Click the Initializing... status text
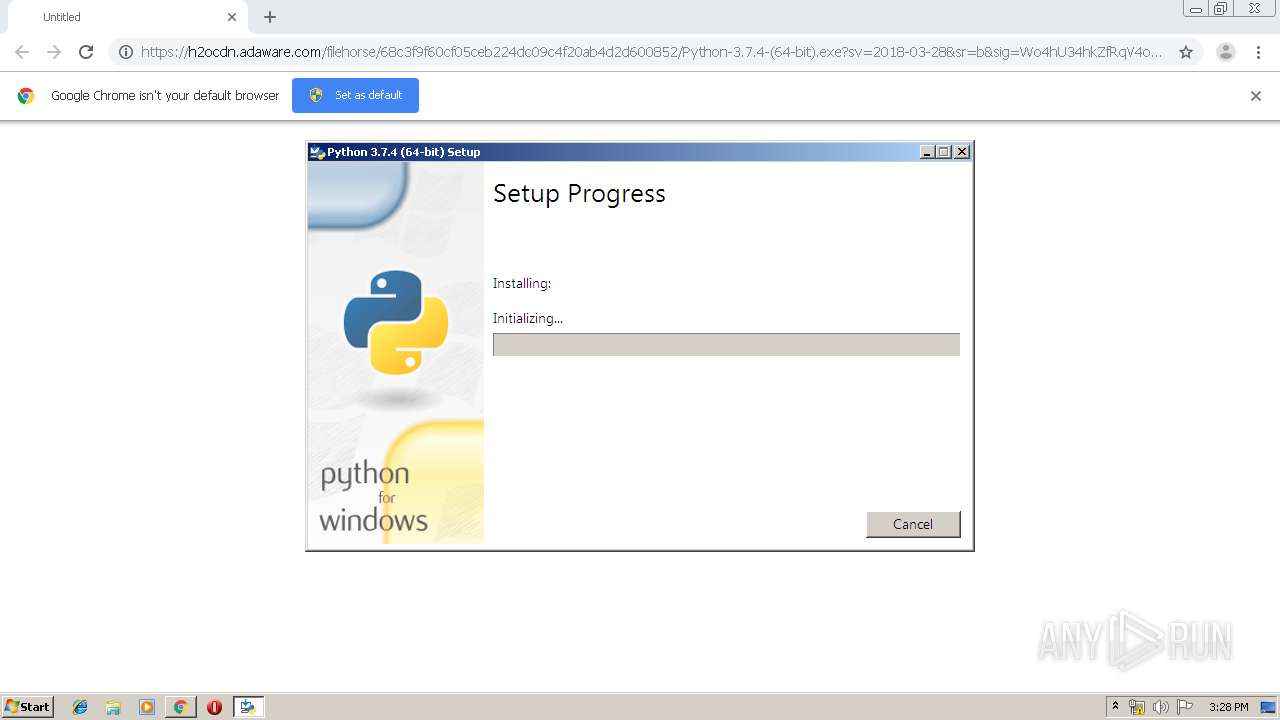Image resolution: width=1280 pixels, height=720 pixels. click(x=528, y=318)
